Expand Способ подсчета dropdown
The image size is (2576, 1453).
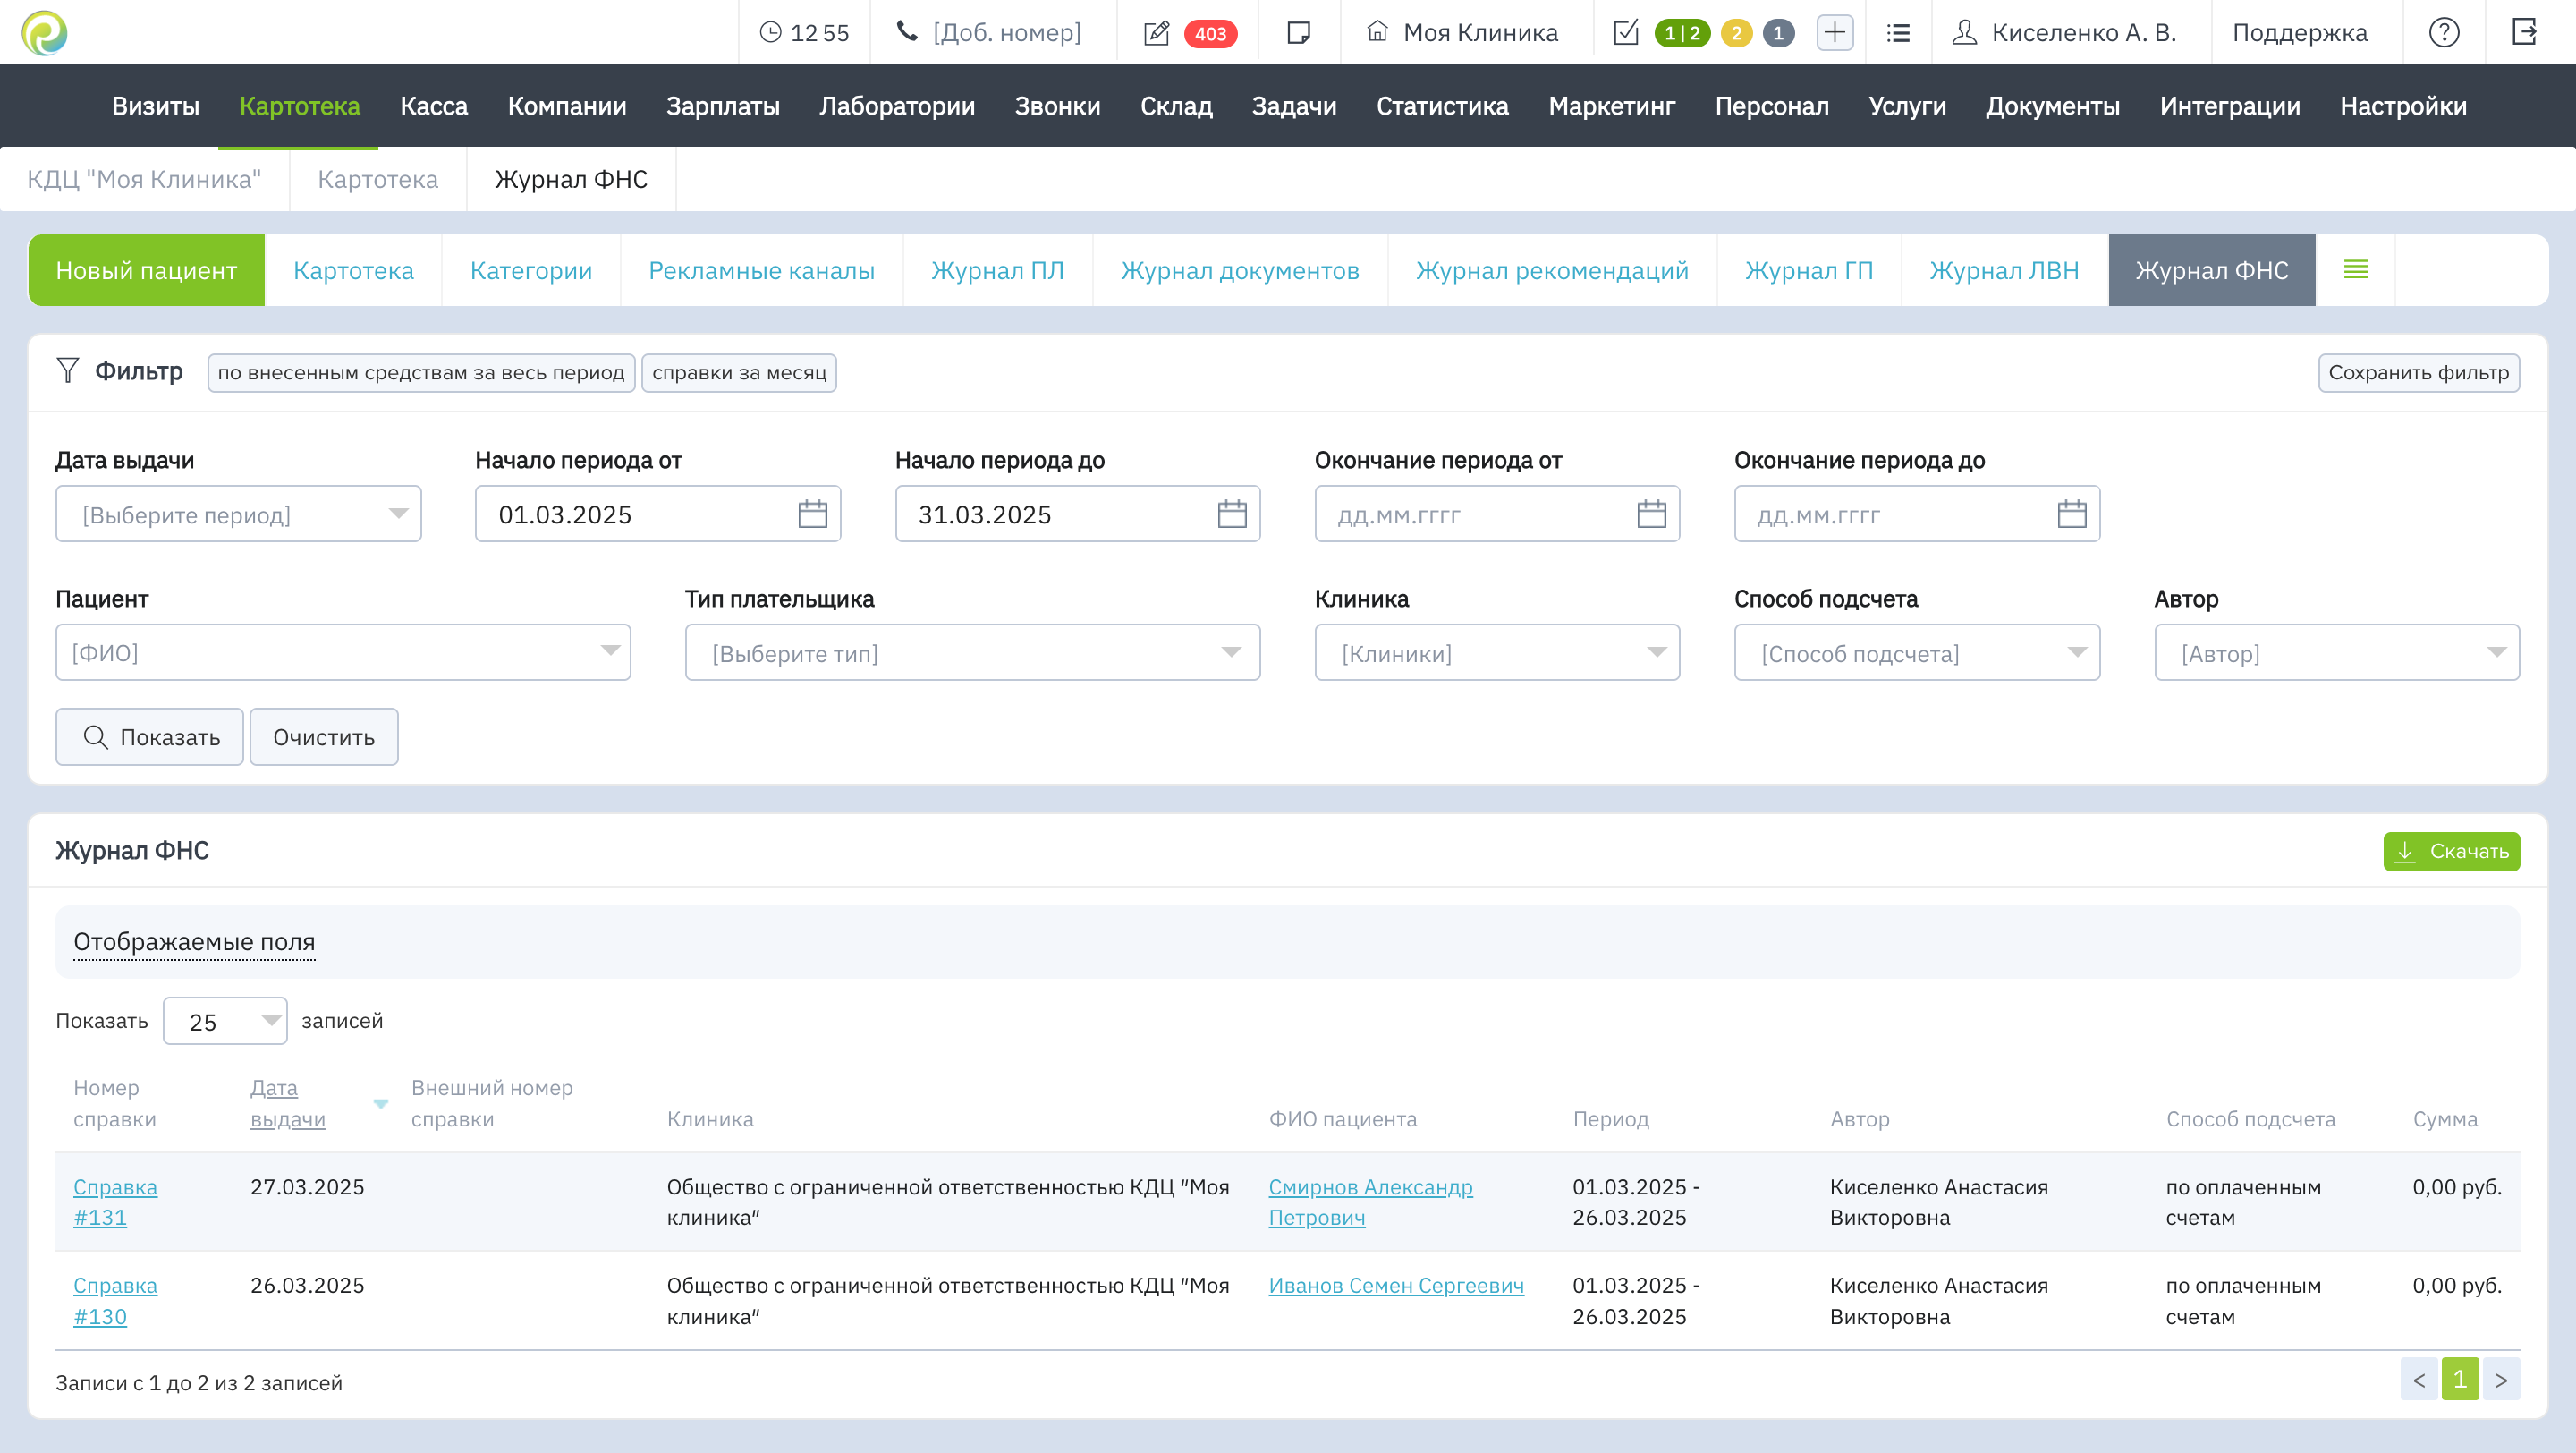click(x=1916, y=652)
